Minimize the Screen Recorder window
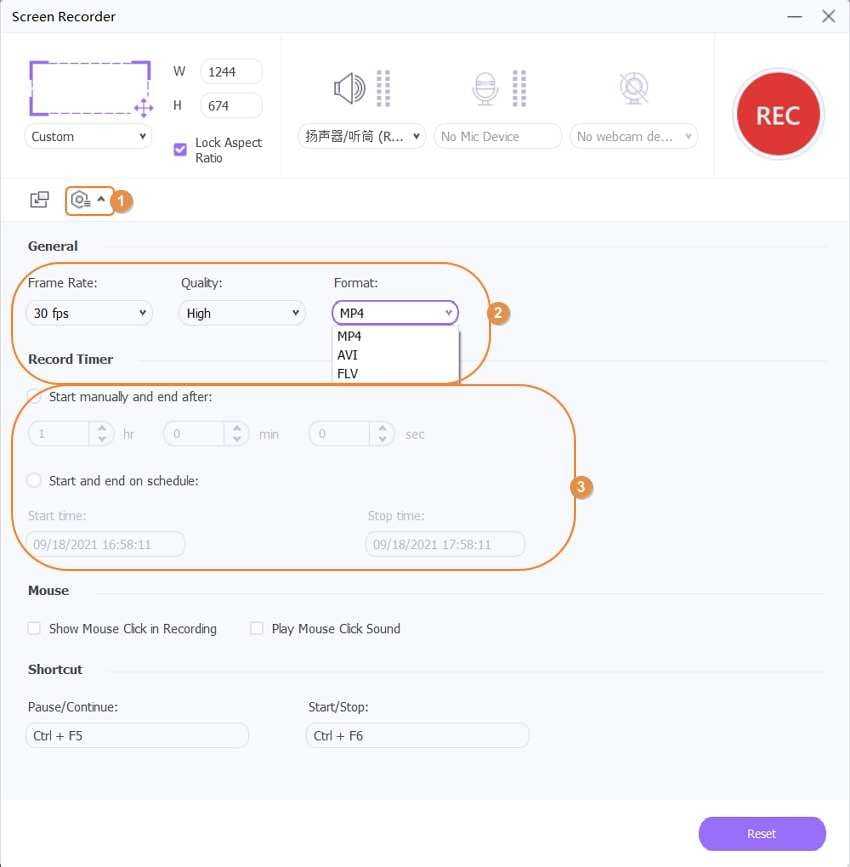This screenshot has height=867, width=850. point(794,17)
